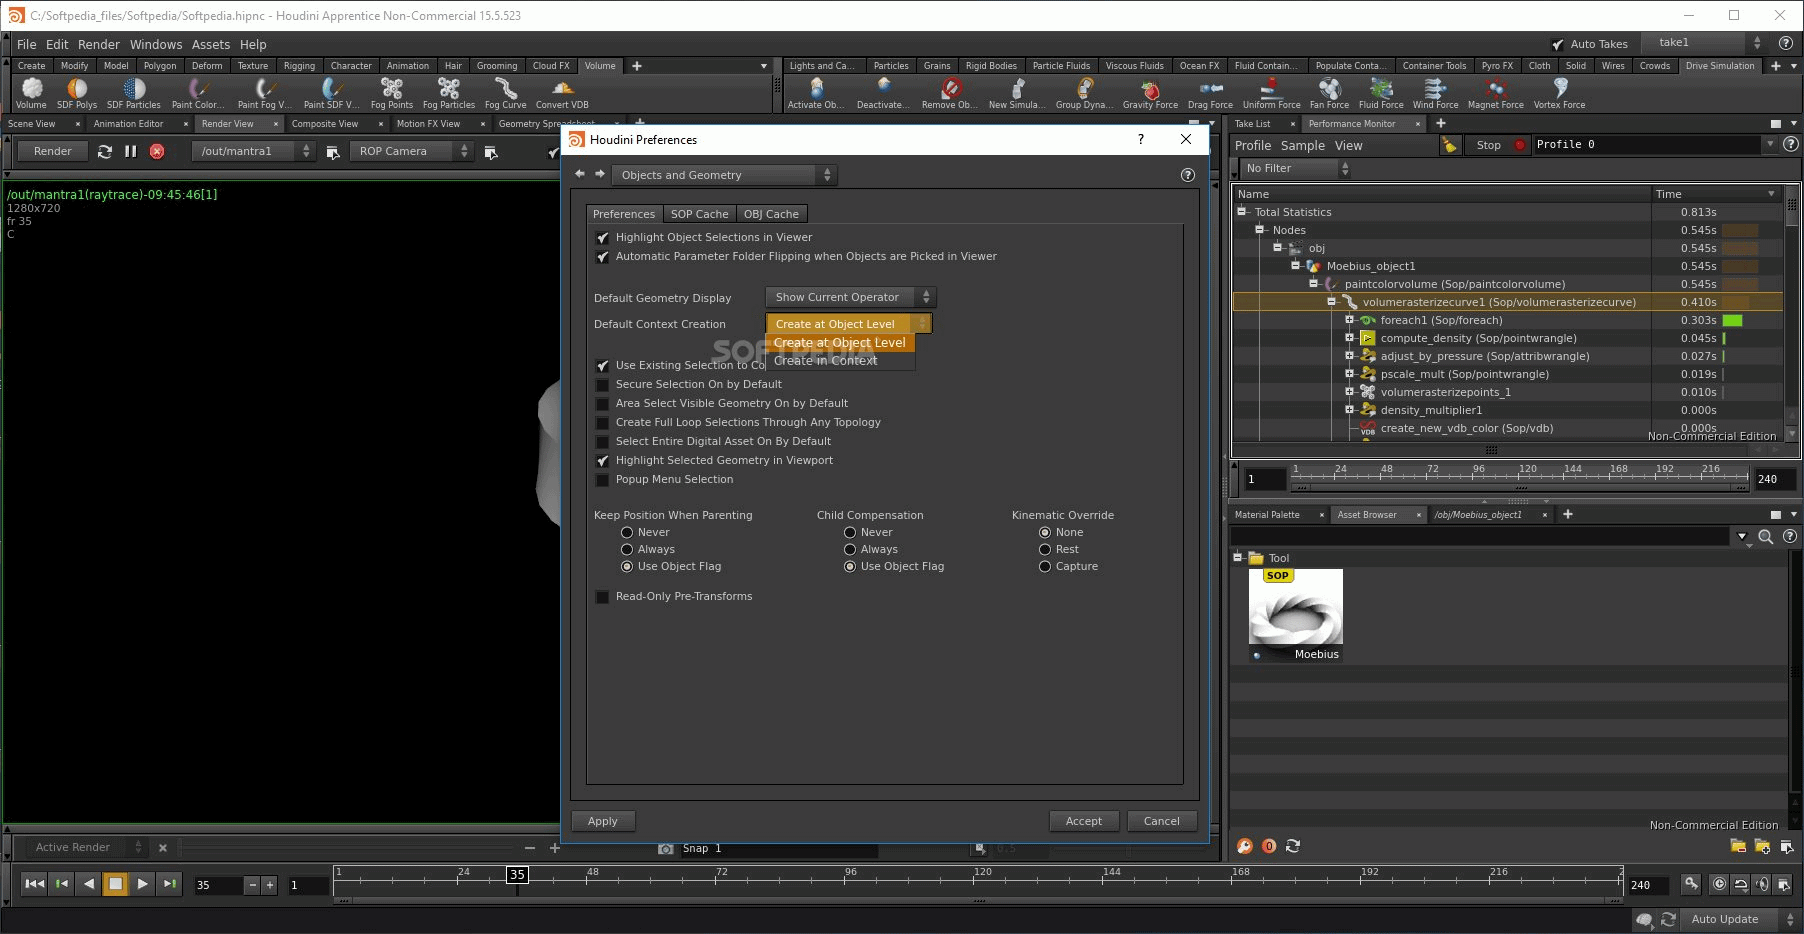Image resolution: width=1804 pixels, height=934 pixels.
Task: Click the Fluid Force tool
Action: (x=1381, y=93)
